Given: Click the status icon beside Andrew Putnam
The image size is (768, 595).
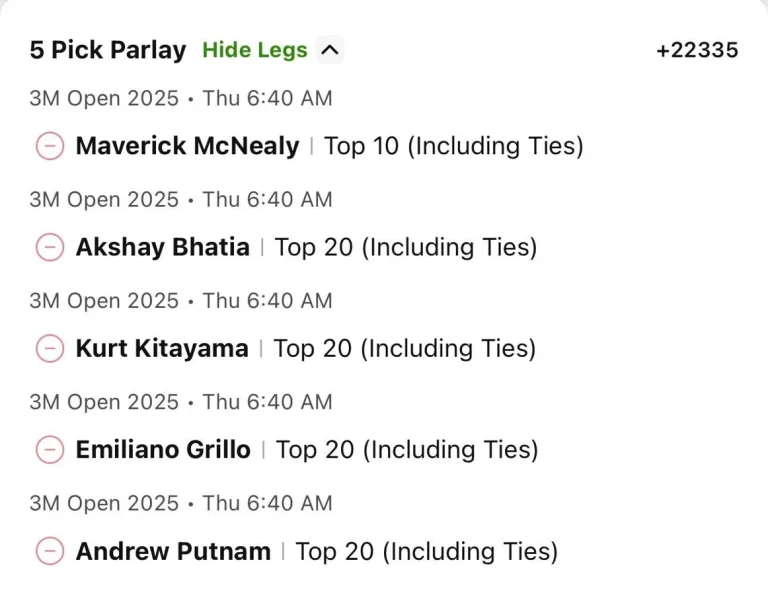Looking at the screenshot, I should 49,551.
